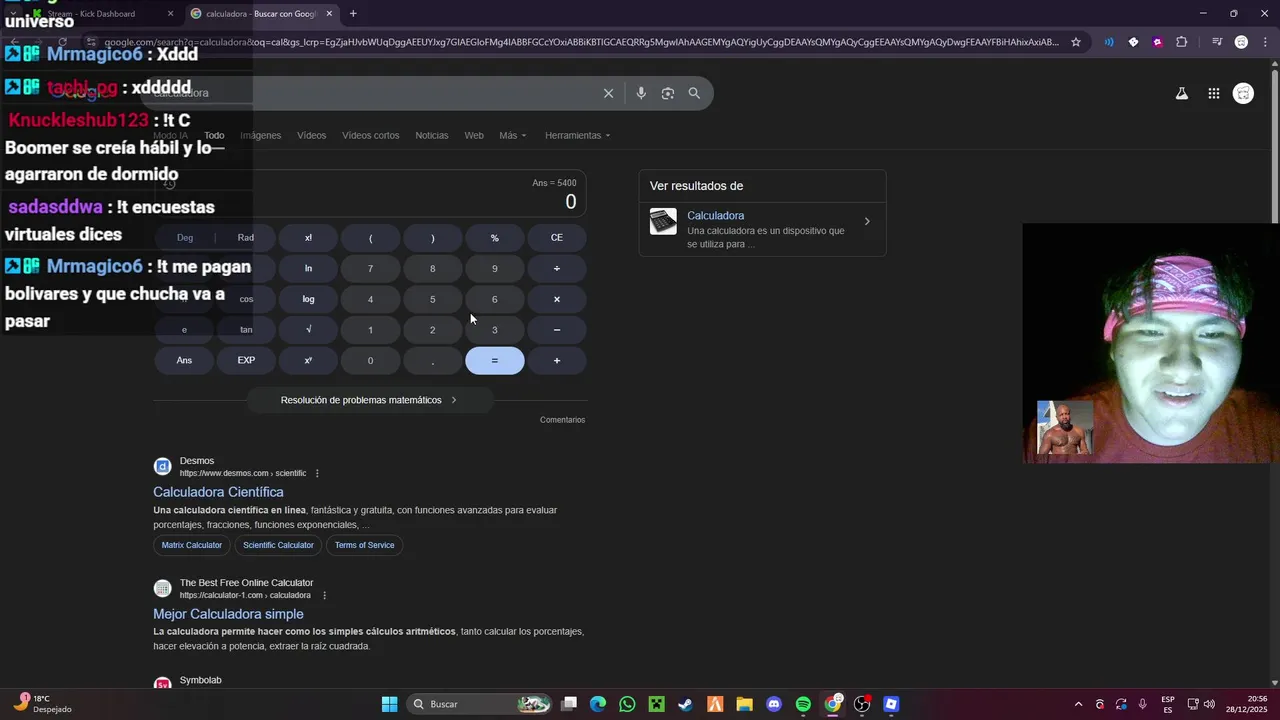Click calculator plus button
The height and width of the screenshot is (720, 1280).
(x=557, y=360)
